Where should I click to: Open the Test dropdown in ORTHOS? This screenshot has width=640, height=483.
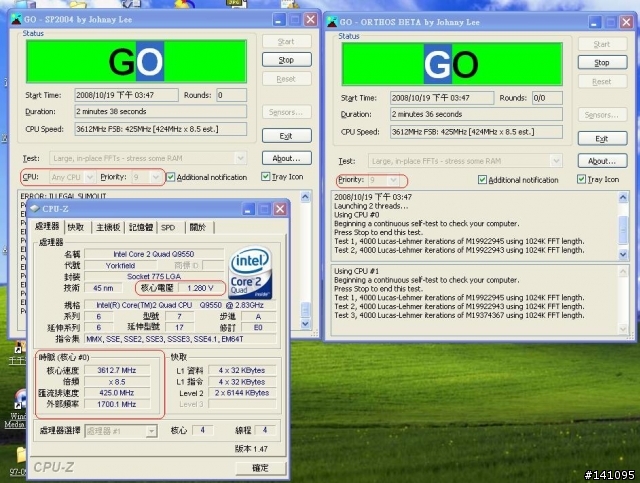(556, 161)
